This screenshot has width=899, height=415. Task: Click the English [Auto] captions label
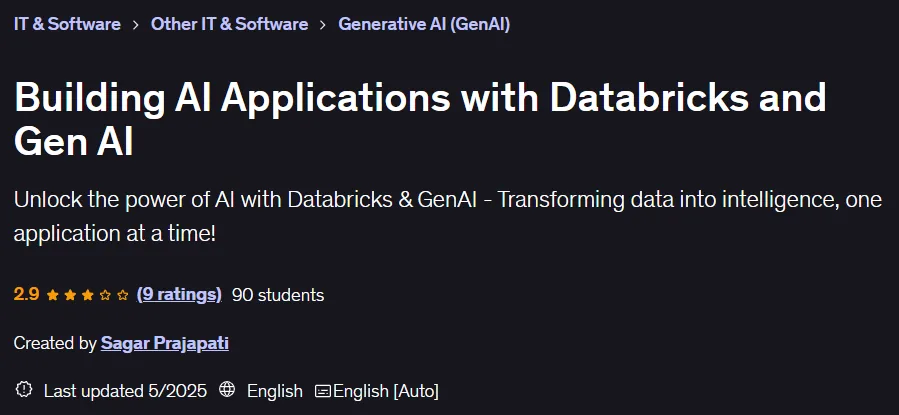(386, 391)
